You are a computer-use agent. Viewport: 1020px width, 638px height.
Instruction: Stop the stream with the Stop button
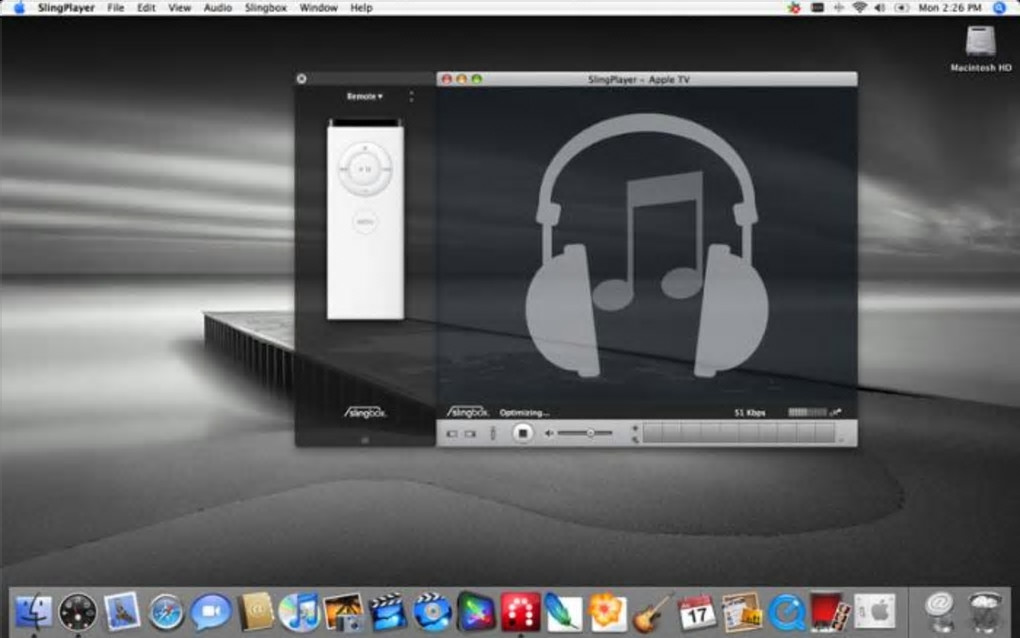[522, 433]
